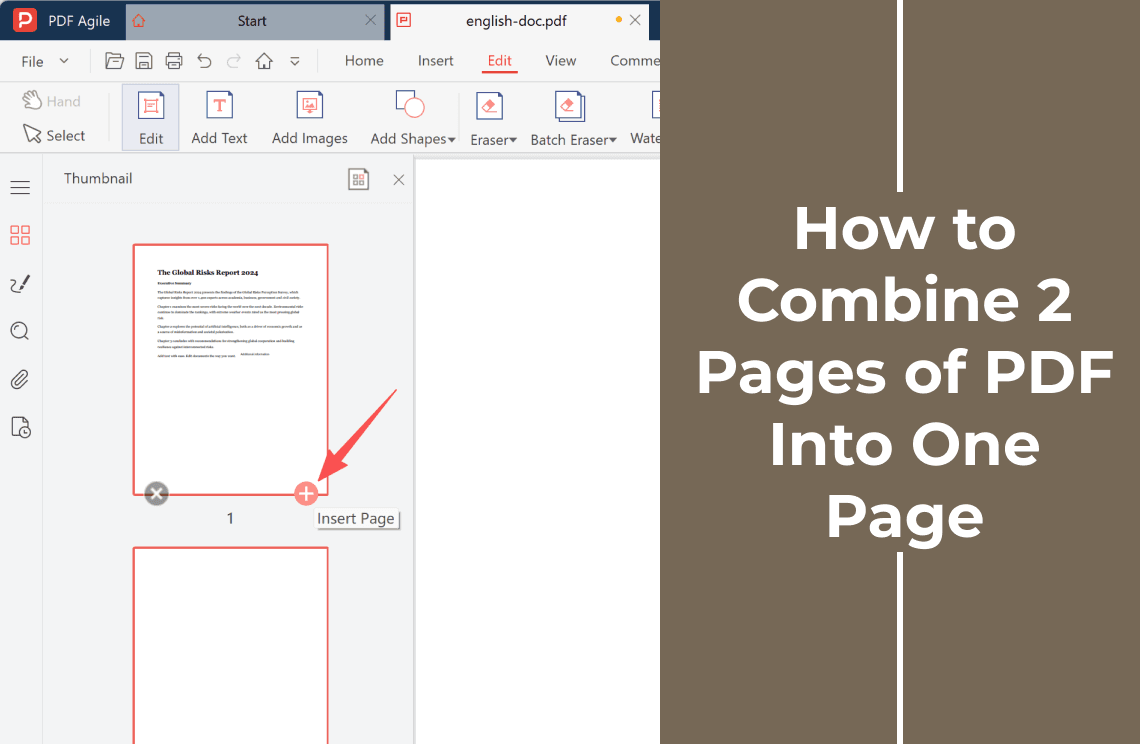Screen dimensions: 1140x744
Task: Click the red plus Insert Page button
Action: coord(306,494)
